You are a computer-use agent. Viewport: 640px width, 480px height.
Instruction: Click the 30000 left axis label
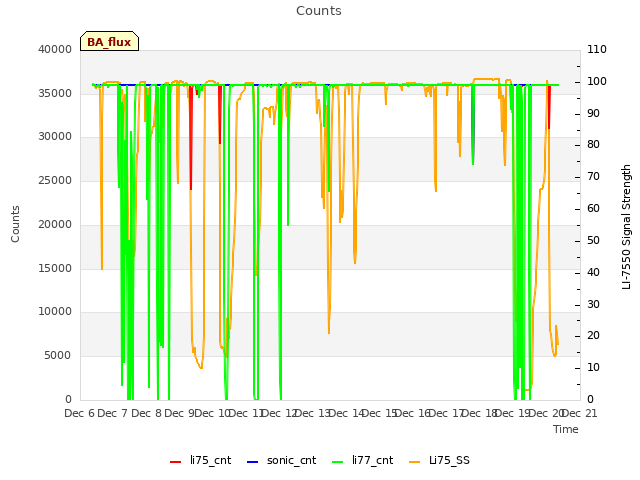55,136
